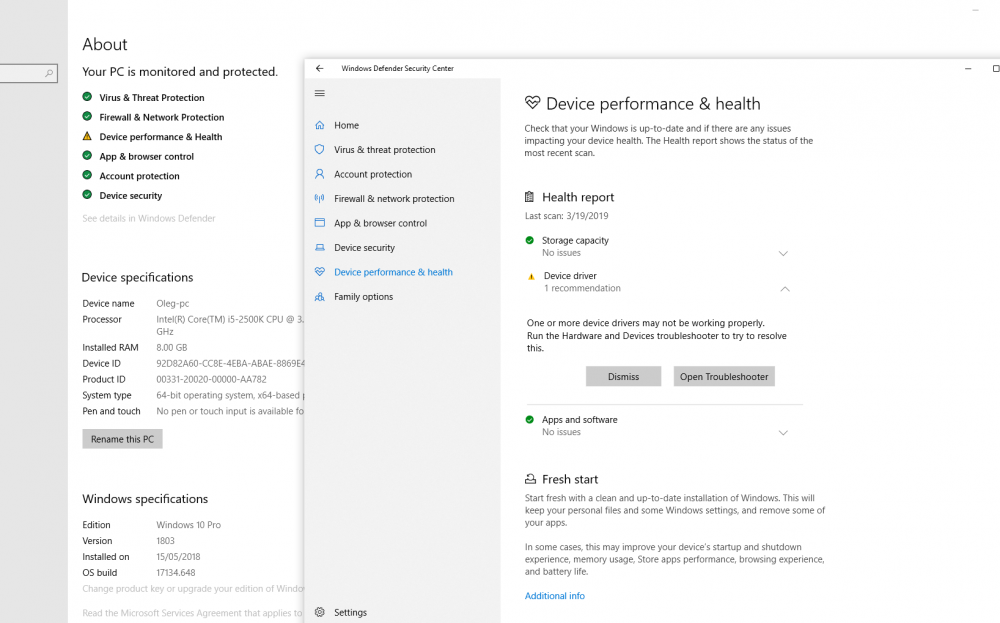This screenshot has width=1000, height=623.
Task: Click App & browser control text in About
Action: coord(147,156)
